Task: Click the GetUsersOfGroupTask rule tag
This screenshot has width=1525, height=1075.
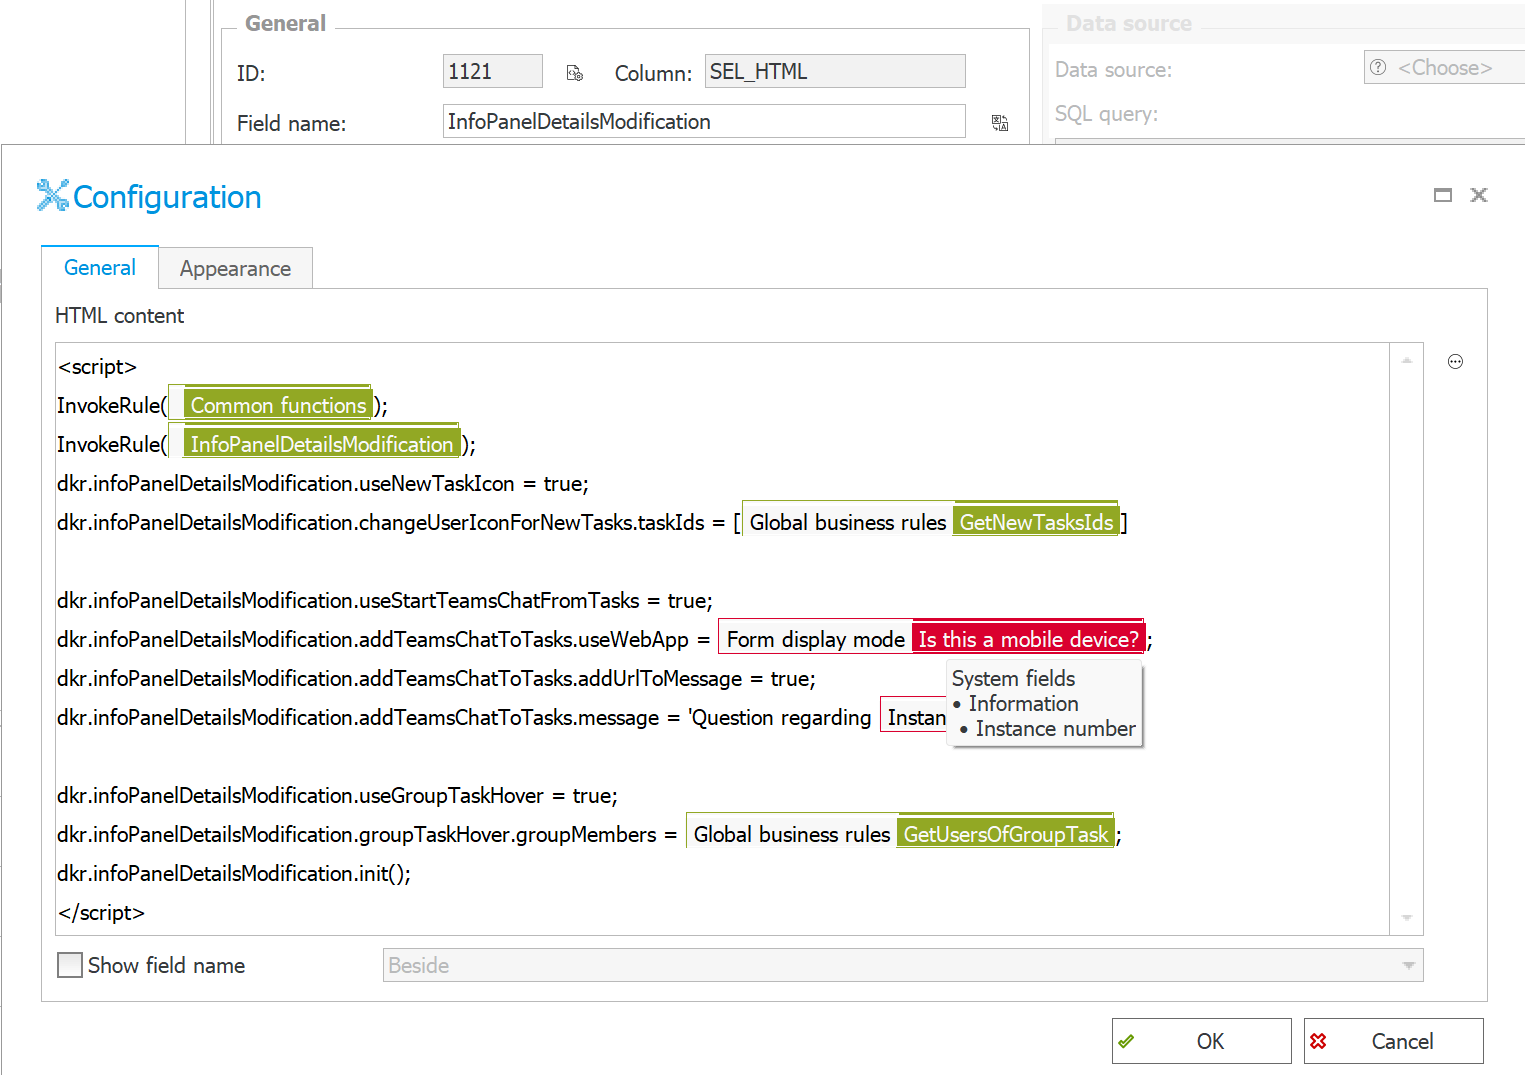Action: point(1005,834)
